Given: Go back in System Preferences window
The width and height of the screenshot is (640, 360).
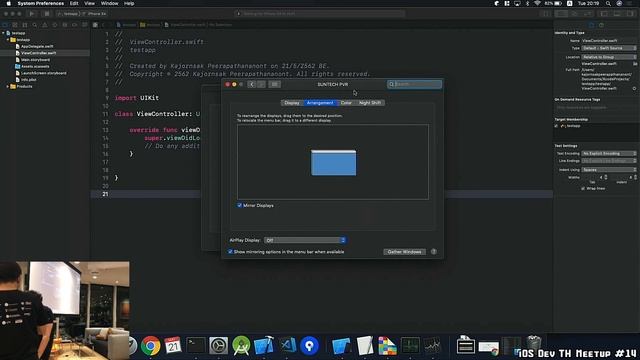Looking at the screenshot, I should point(251,84).
